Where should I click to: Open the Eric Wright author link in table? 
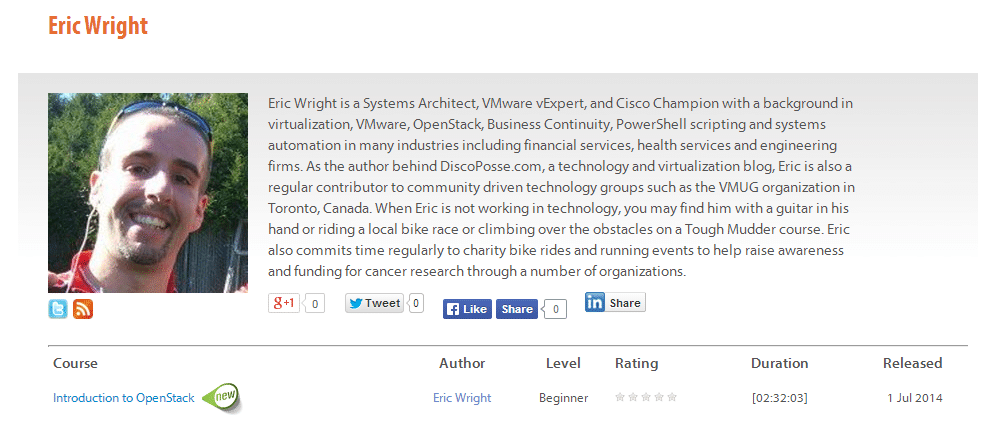[462, 398]
